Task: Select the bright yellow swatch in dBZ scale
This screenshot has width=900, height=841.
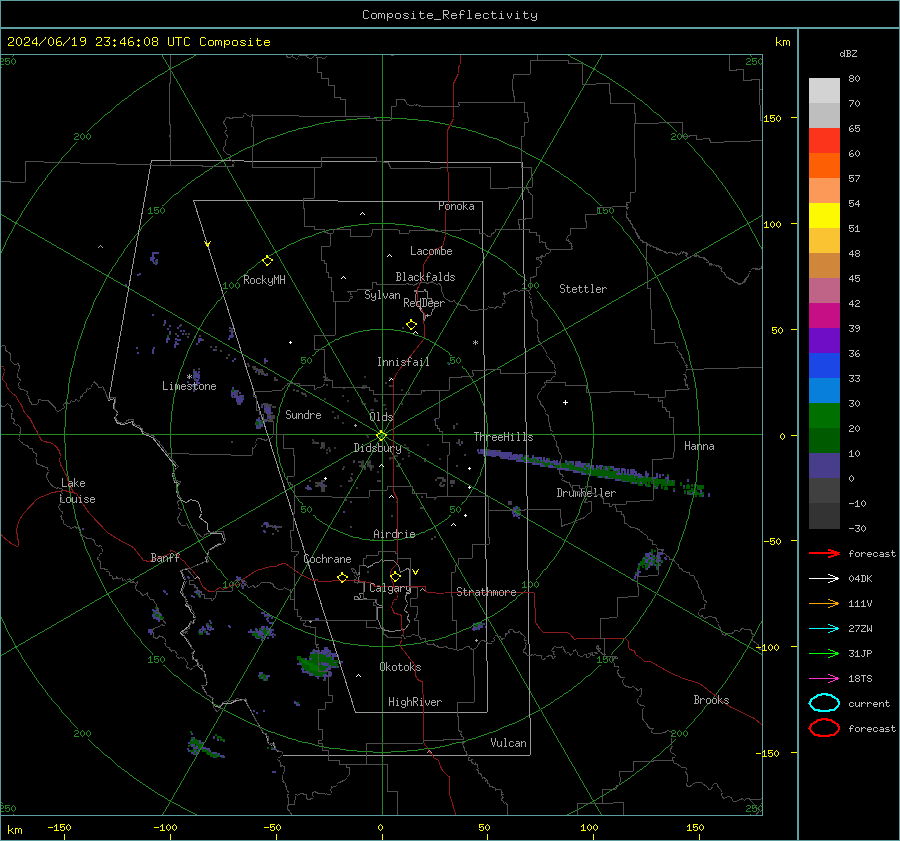Action: click(824, 215)
